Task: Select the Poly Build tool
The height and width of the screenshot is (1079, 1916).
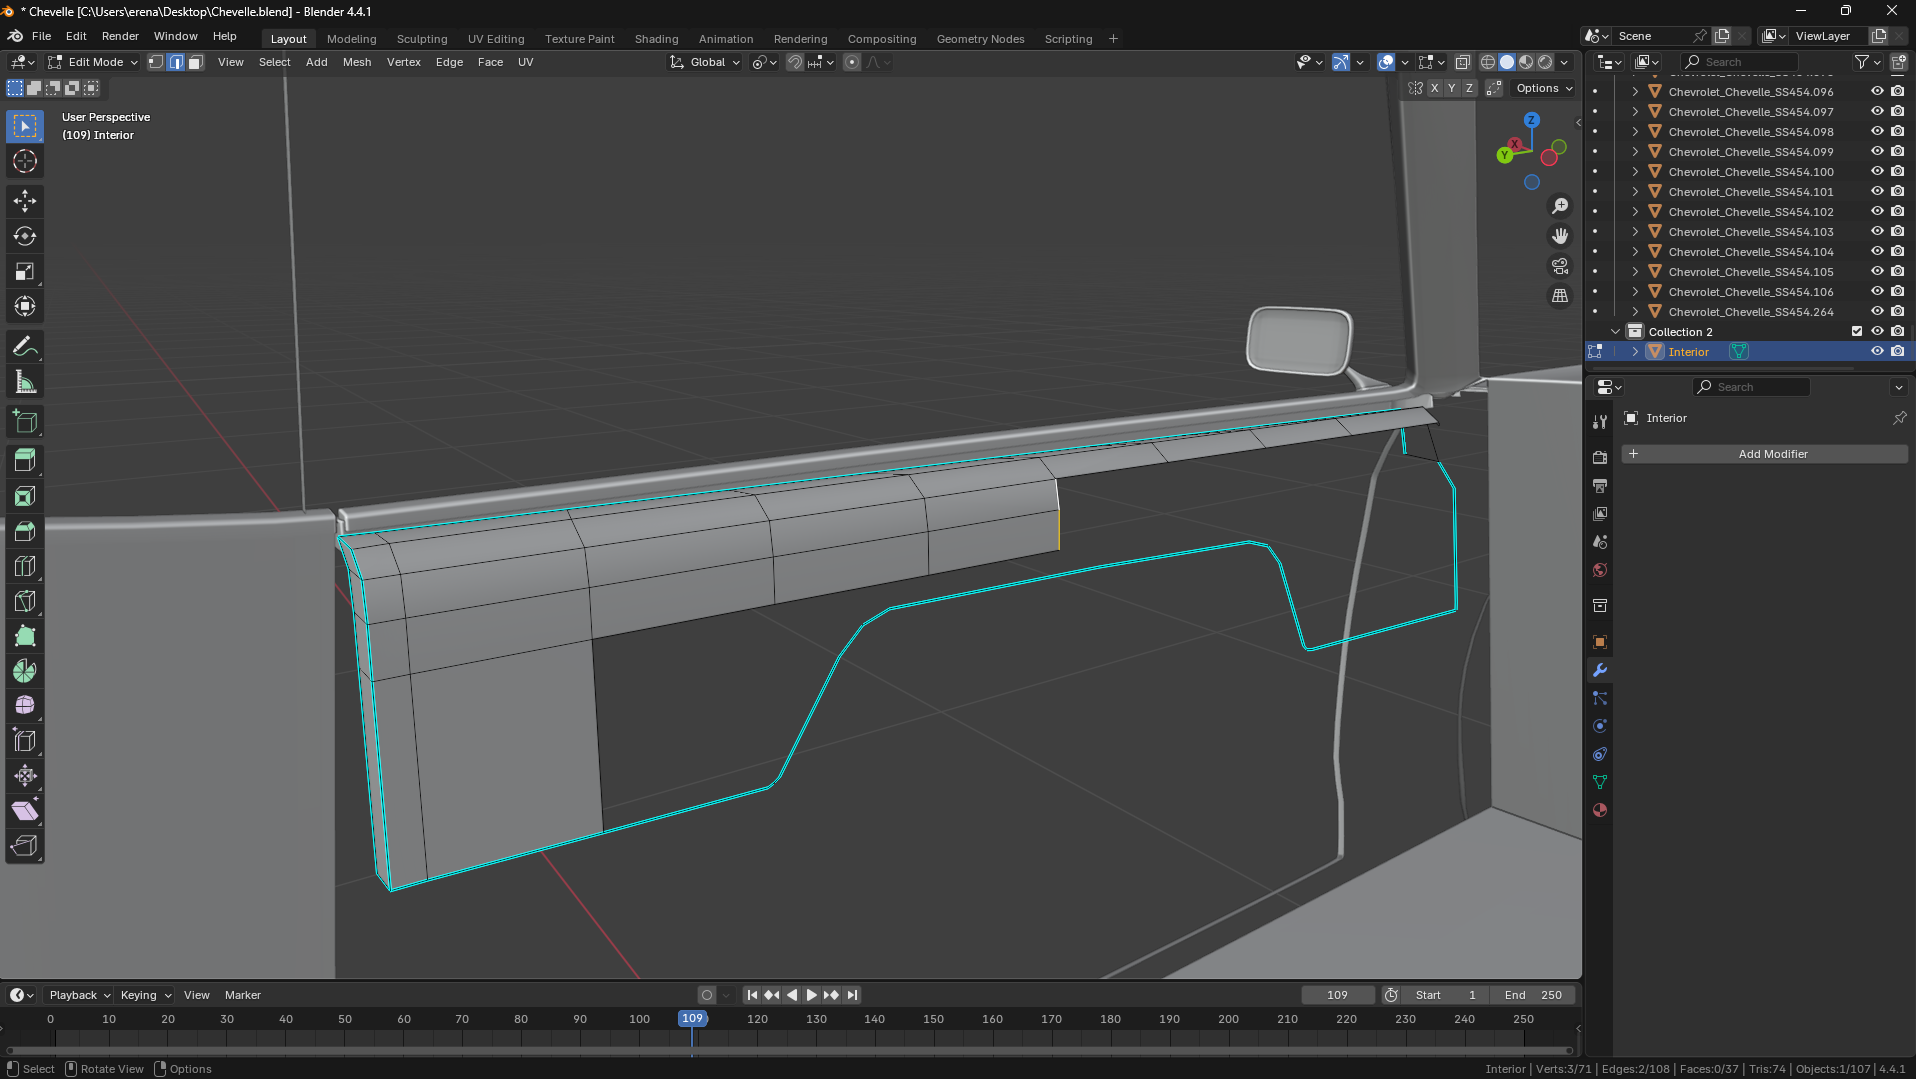Action: tap(25, 636)
